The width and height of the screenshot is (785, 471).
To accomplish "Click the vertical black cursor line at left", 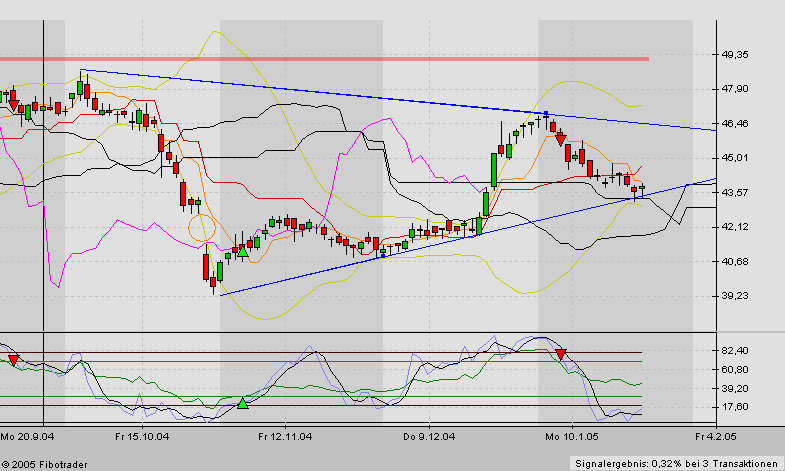I will (x=43, y=200).
